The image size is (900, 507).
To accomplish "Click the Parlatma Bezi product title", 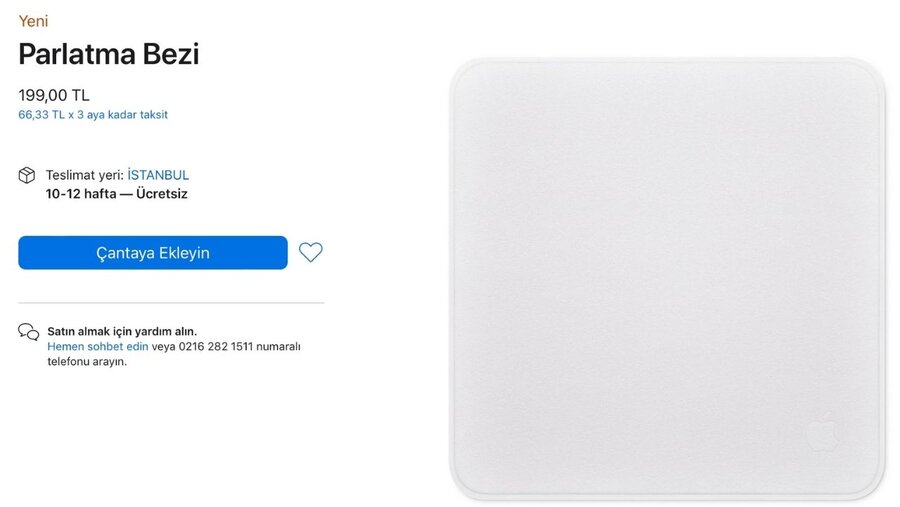I will point(109,54).
